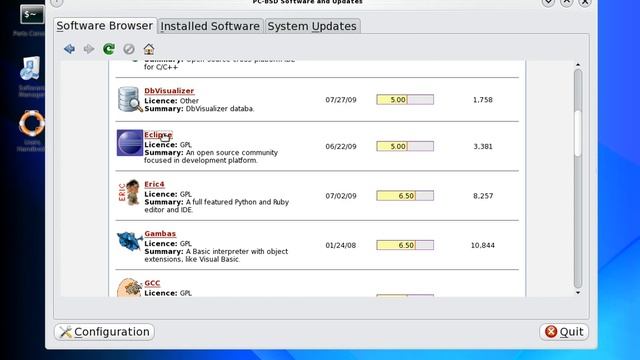Click the Quit button
Image resolution: width=640 pixels, height=360 pixels.
564,332
